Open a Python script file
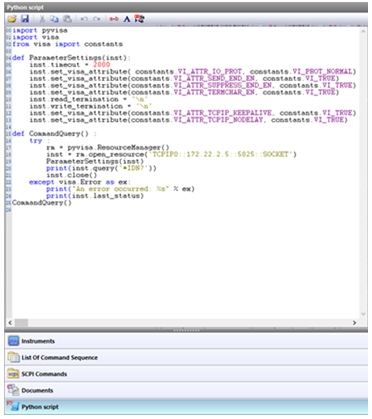The width and height of the screenshot is (372, 419). [x=12, y=19]
